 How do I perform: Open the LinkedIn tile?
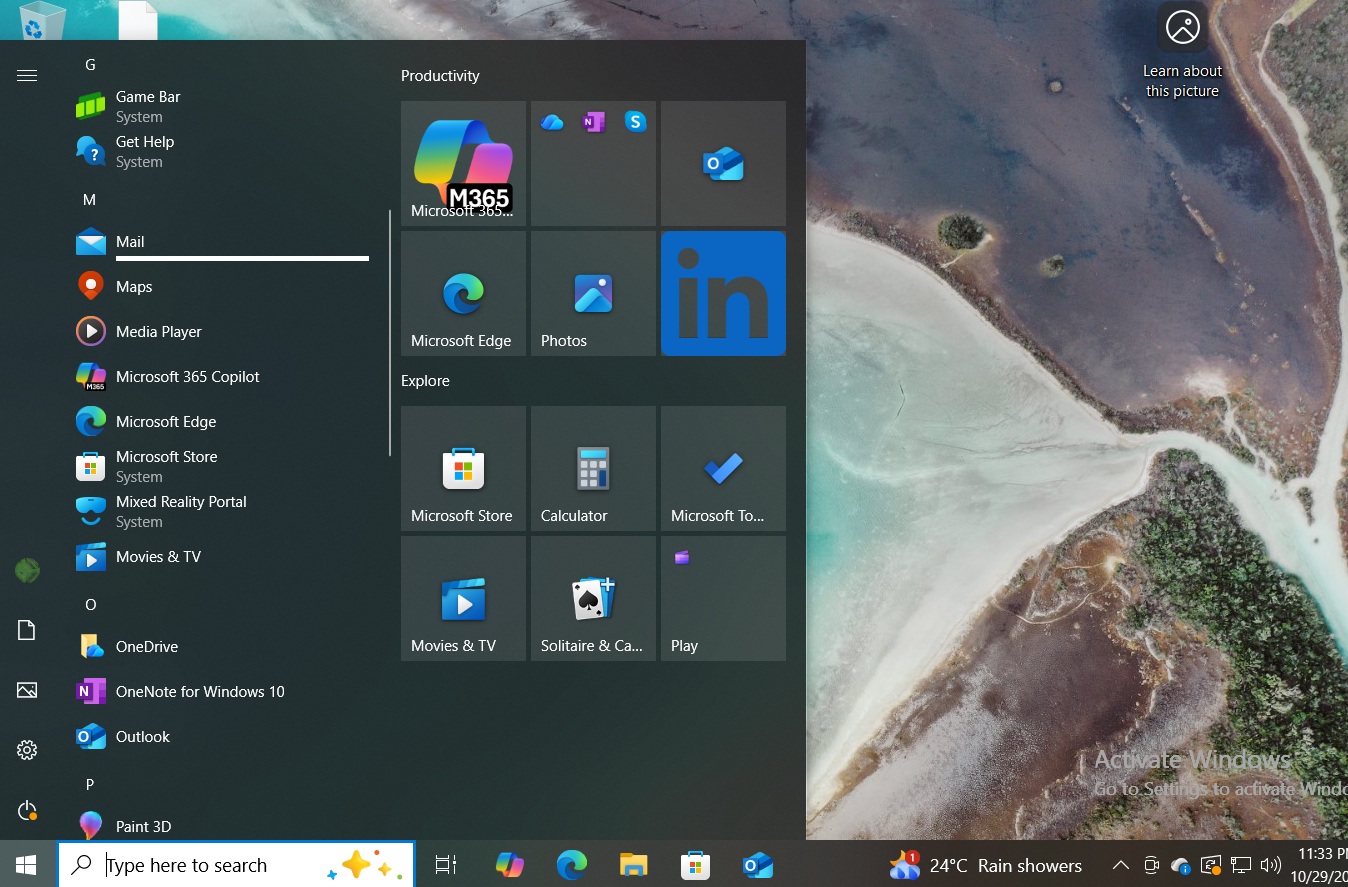(x=722, y=293)
